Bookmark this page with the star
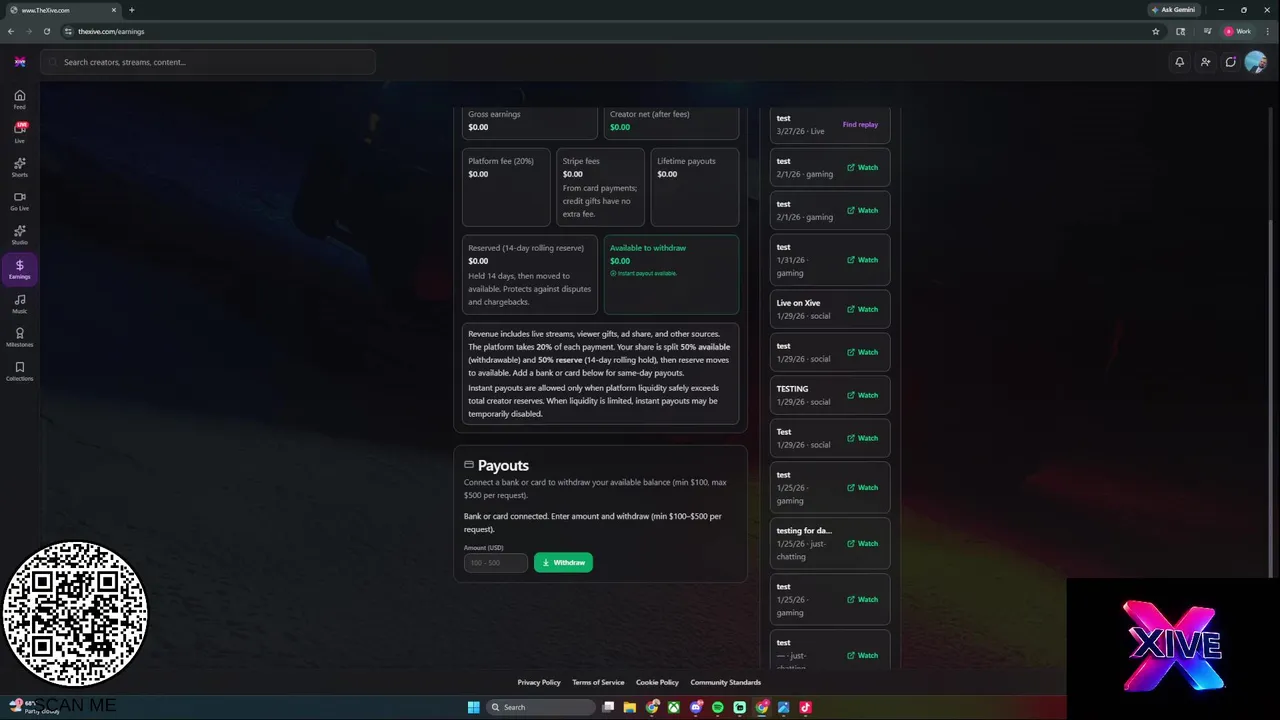Screen dimensions: 1280x720 [x=1156, y=31]
